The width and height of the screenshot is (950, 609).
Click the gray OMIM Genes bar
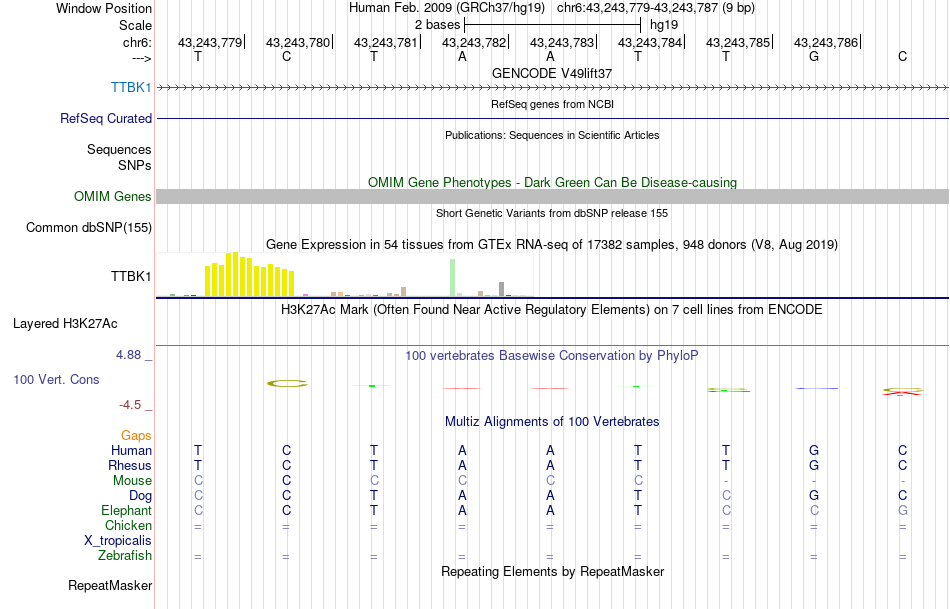click(552, 196)
